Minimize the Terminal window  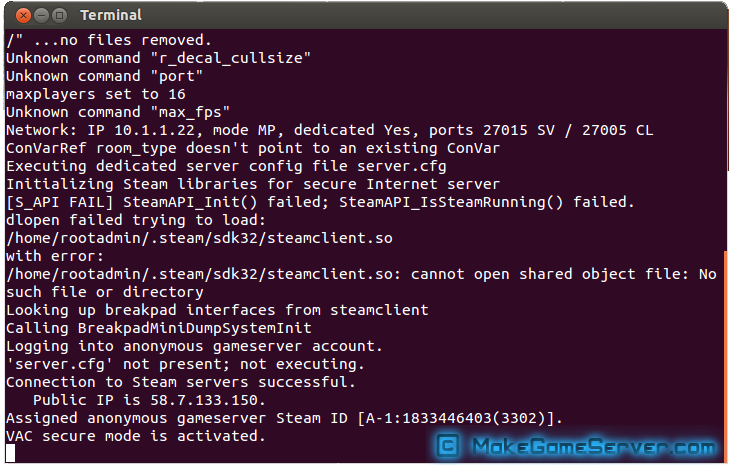(x=41, y=16)
